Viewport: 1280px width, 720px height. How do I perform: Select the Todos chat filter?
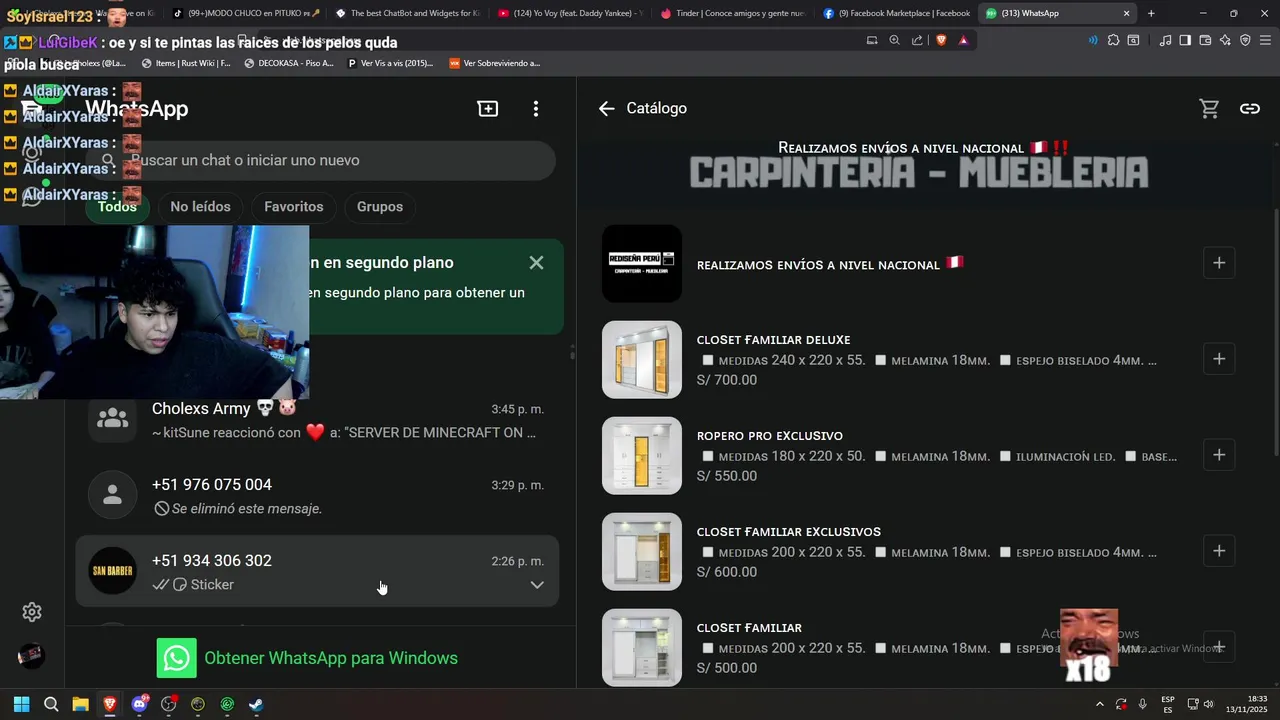(x=117, y=207)
